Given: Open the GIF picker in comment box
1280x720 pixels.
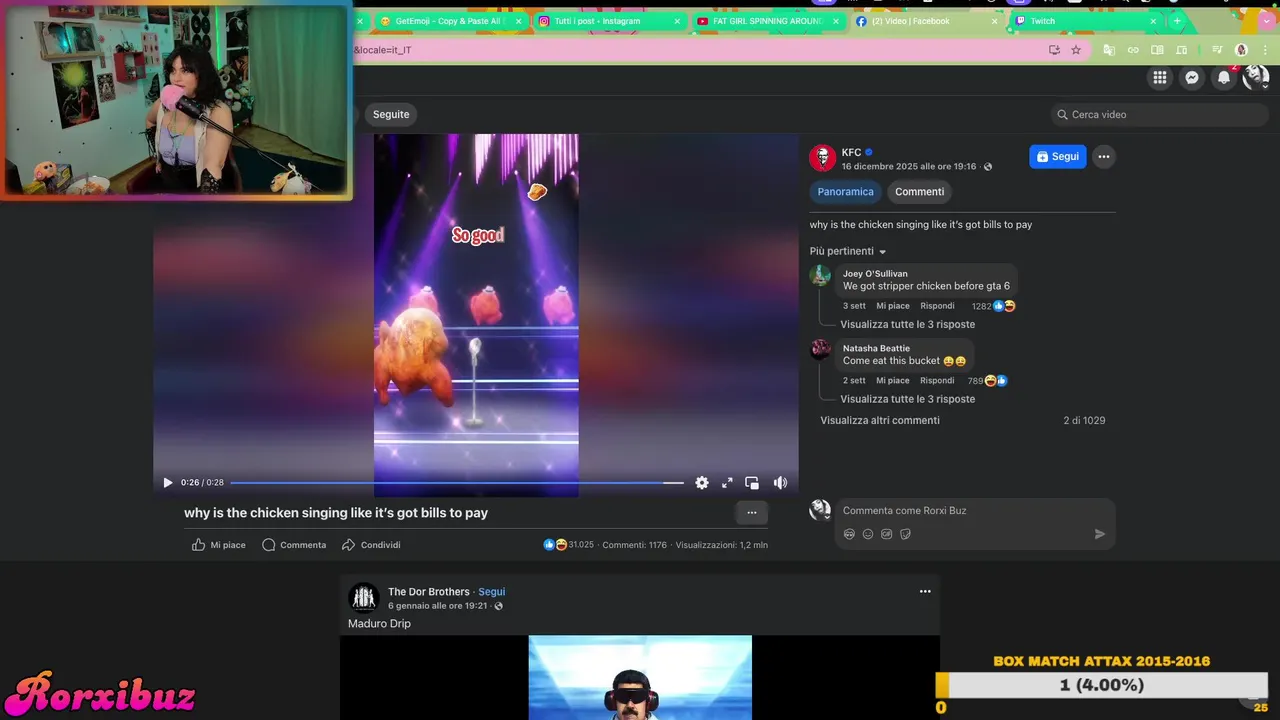Looking at the screenshot, I should [886, 534].
